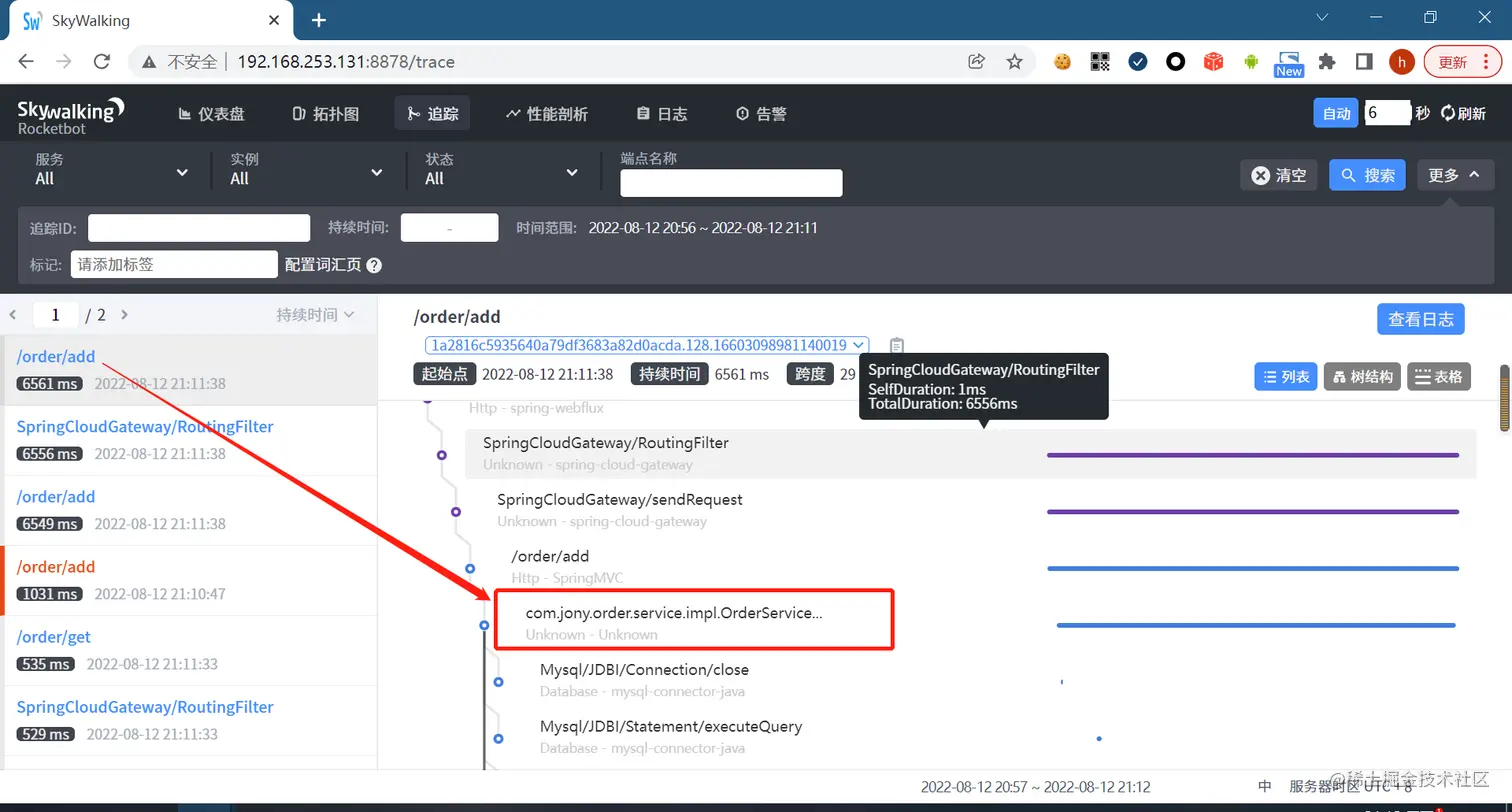Click the help icon beside 配置词汇页
1512x812 pixels.
pyautogui.click(x=374, y=265)
